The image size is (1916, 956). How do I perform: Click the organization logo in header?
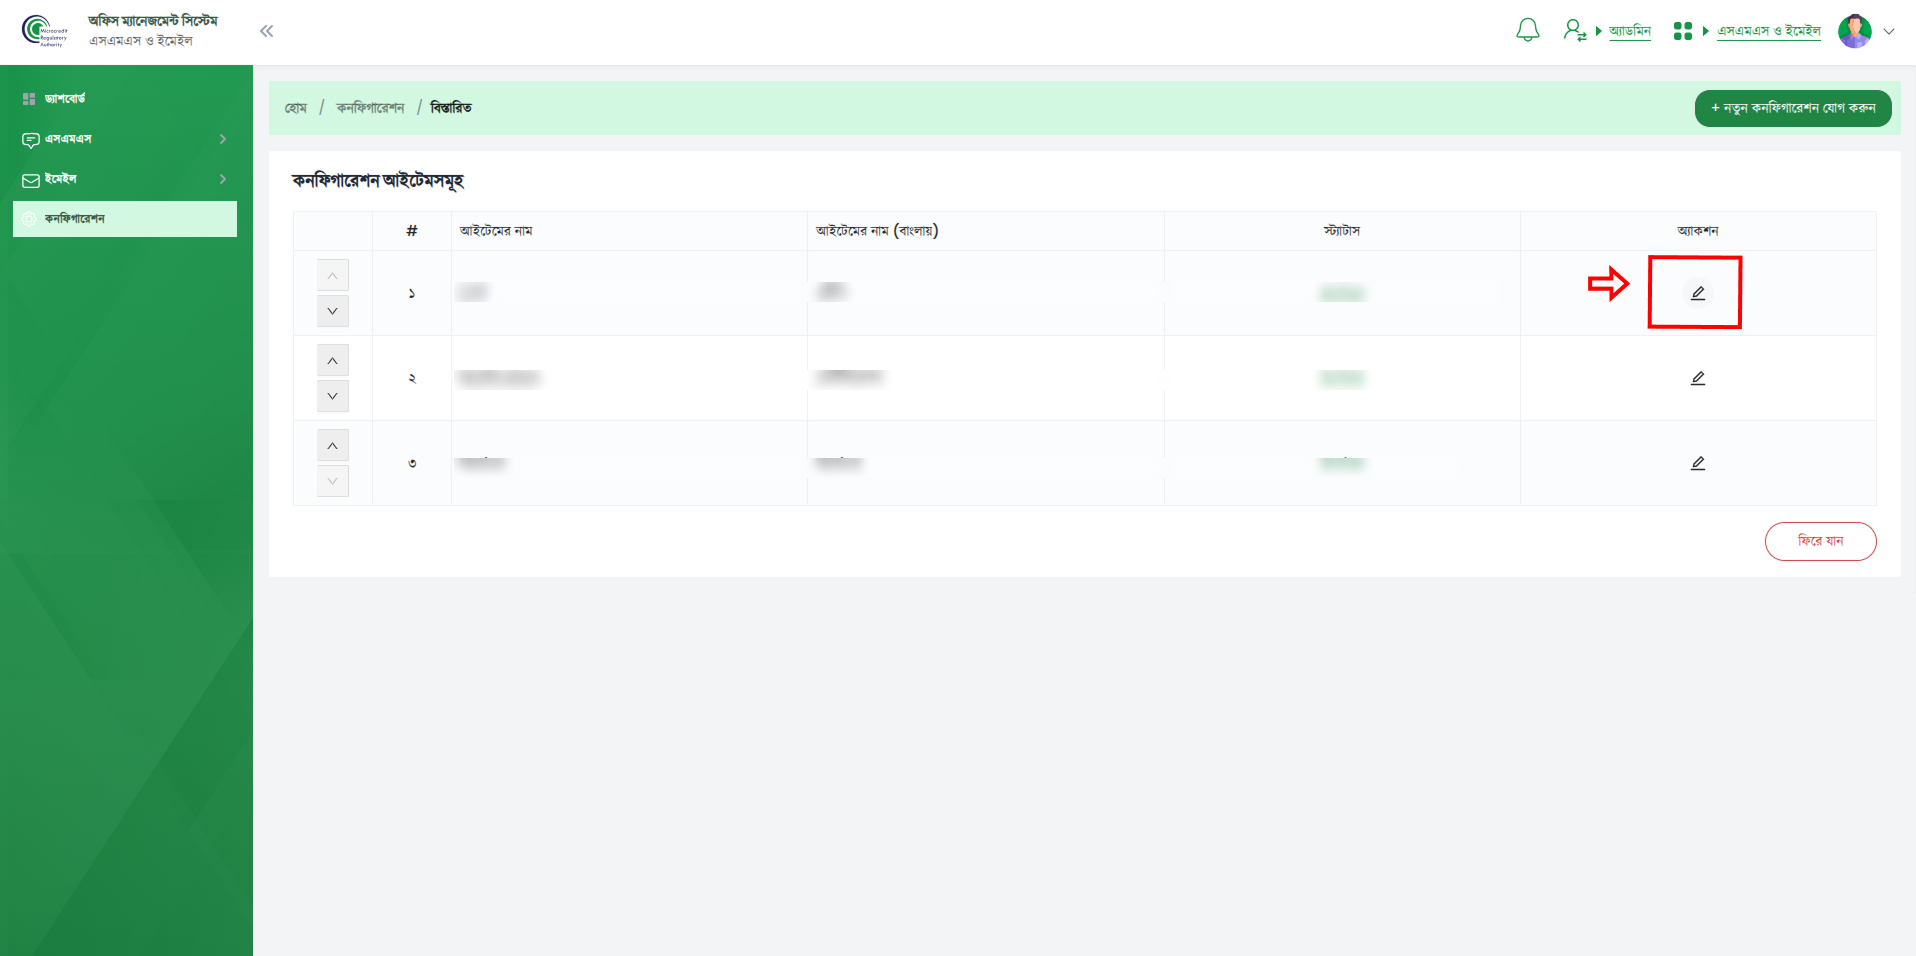[x=44, y=31]
